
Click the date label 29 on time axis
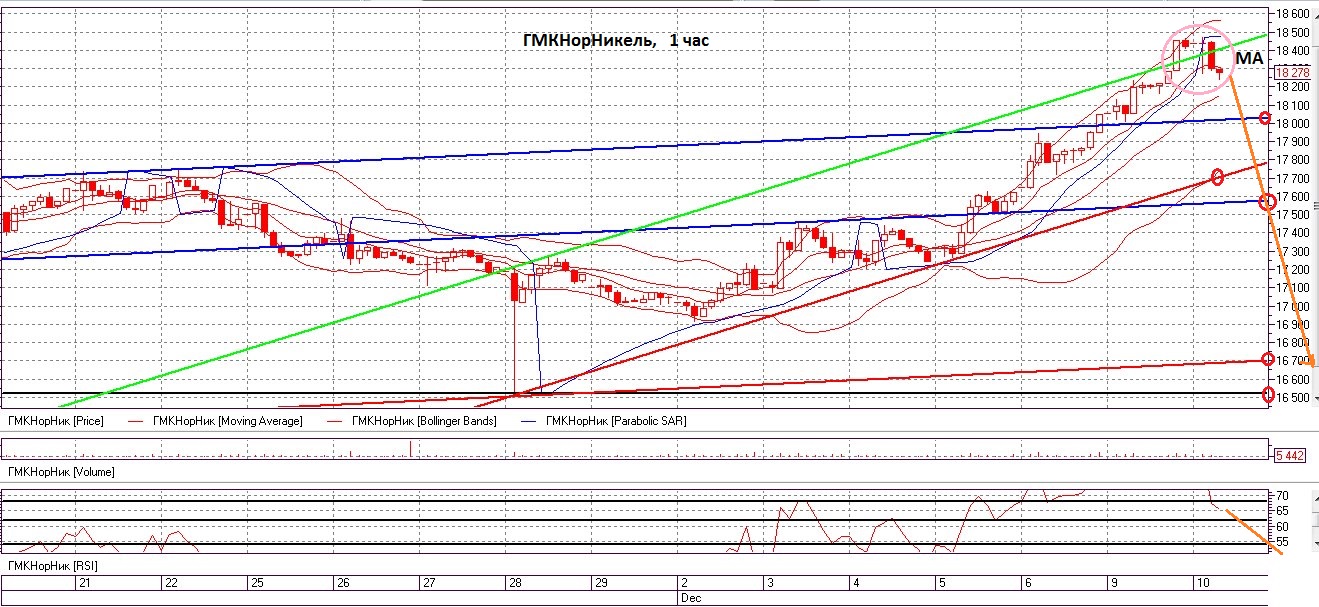(601, 582)
